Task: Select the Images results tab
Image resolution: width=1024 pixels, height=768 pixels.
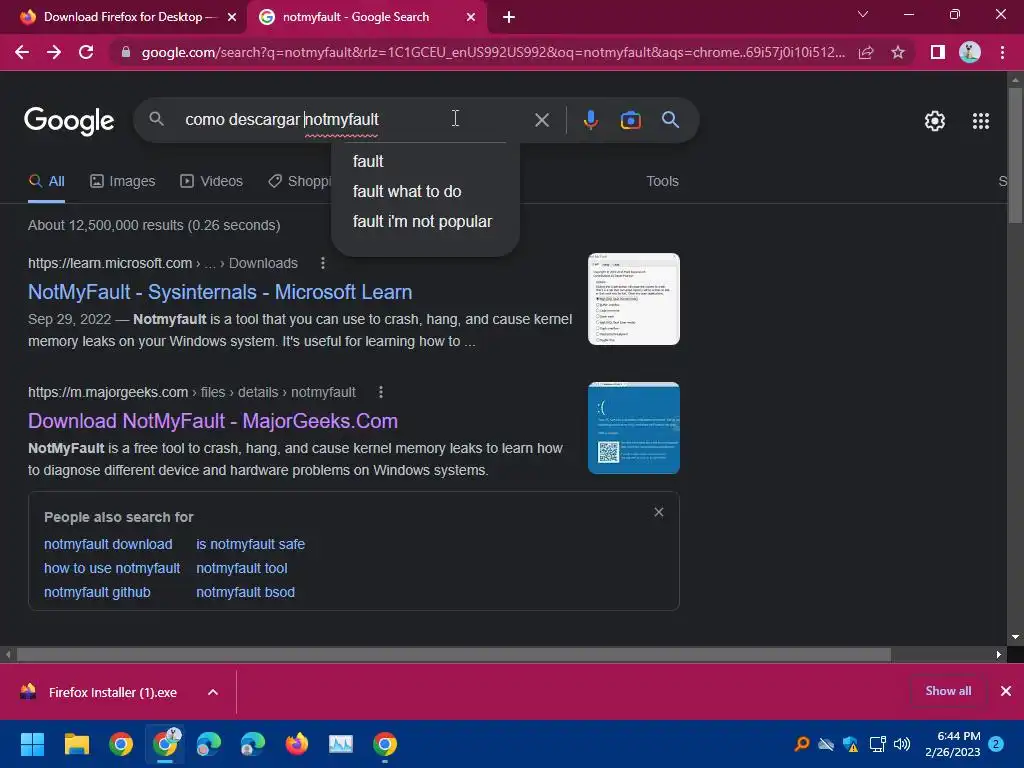Action: (123, 182)
